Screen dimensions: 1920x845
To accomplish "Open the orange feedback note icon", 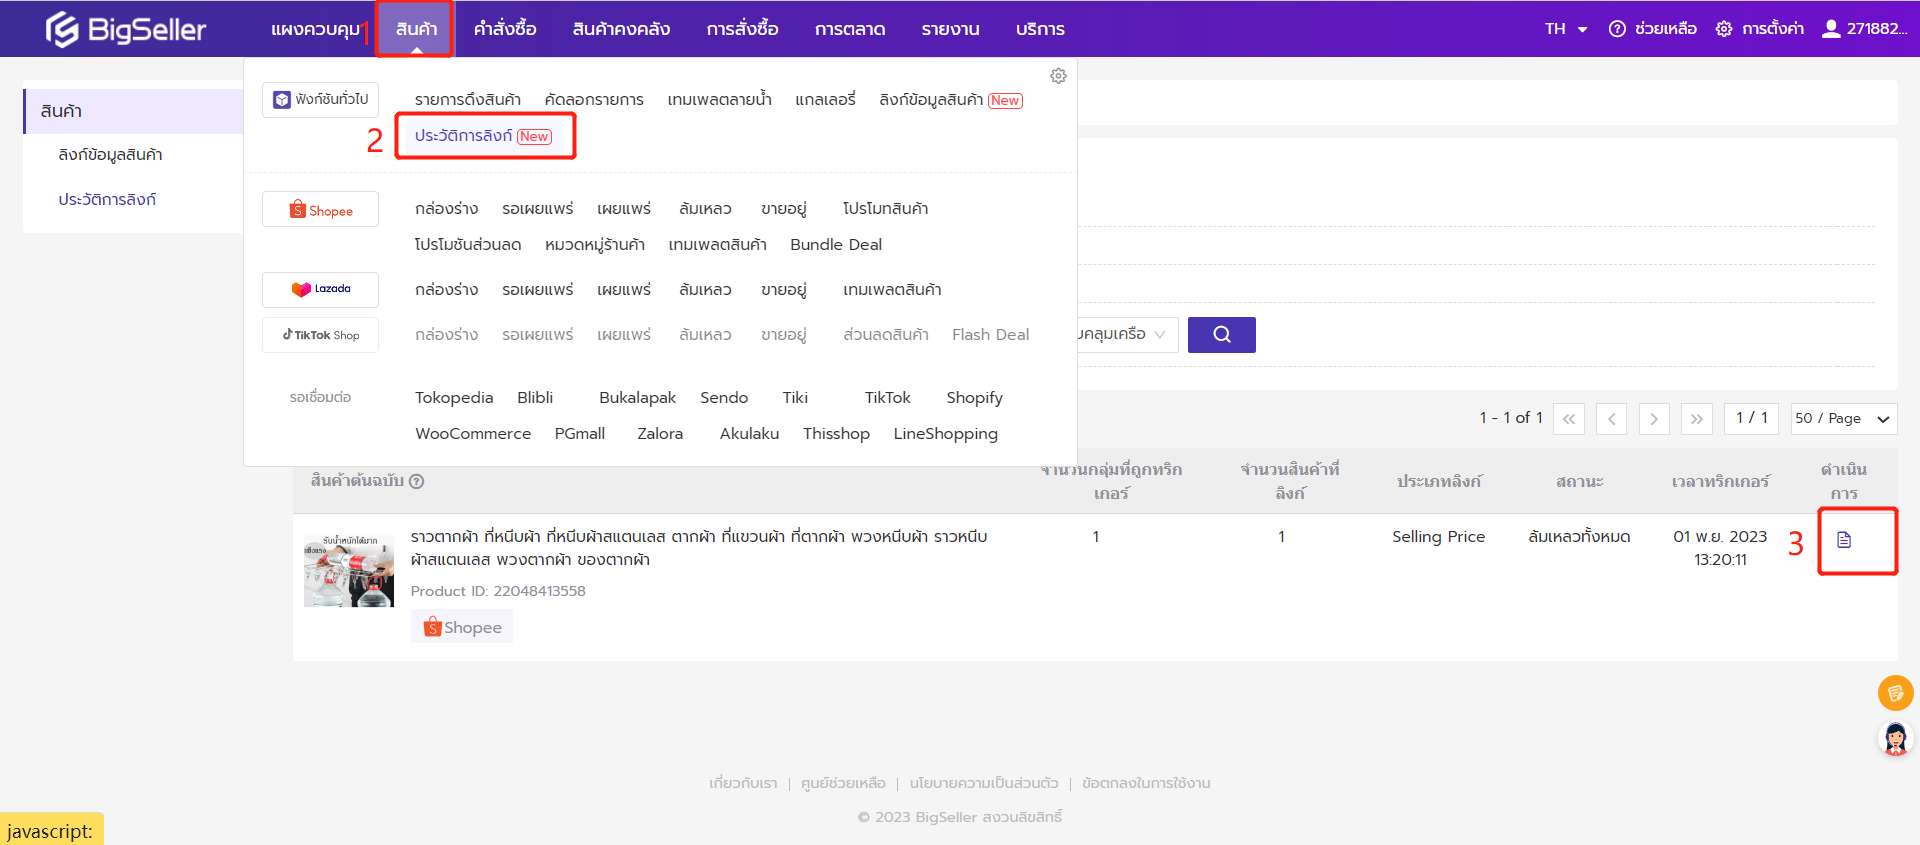I will coord(1895,692).
